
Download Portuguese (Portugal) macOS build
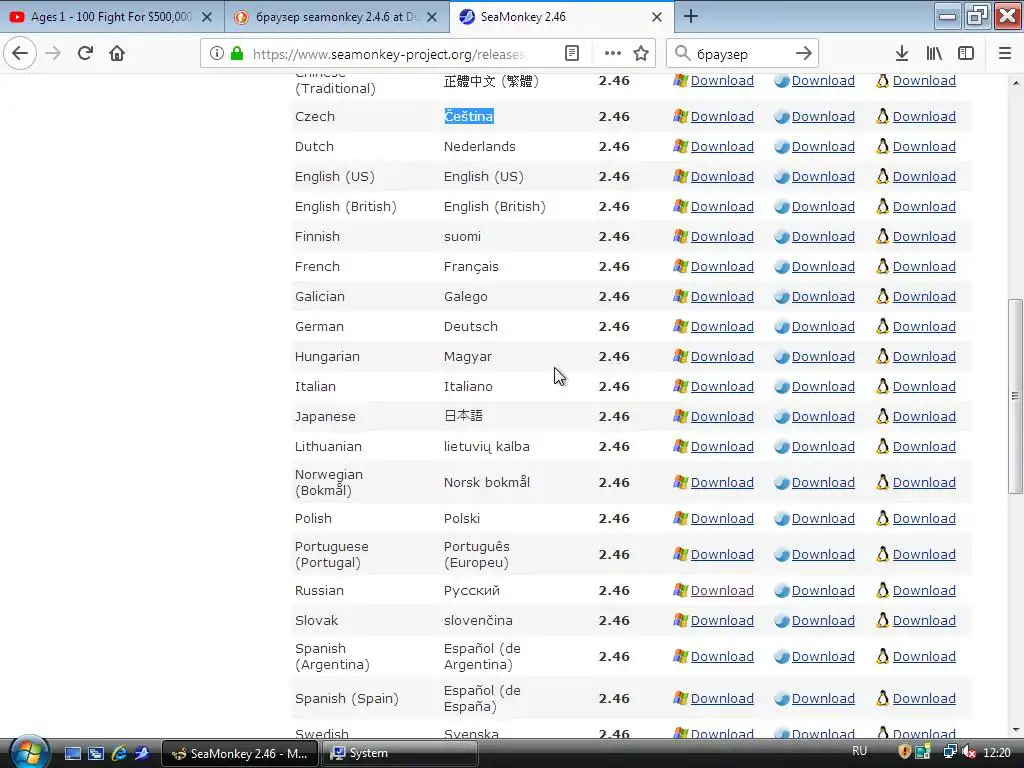823,554
